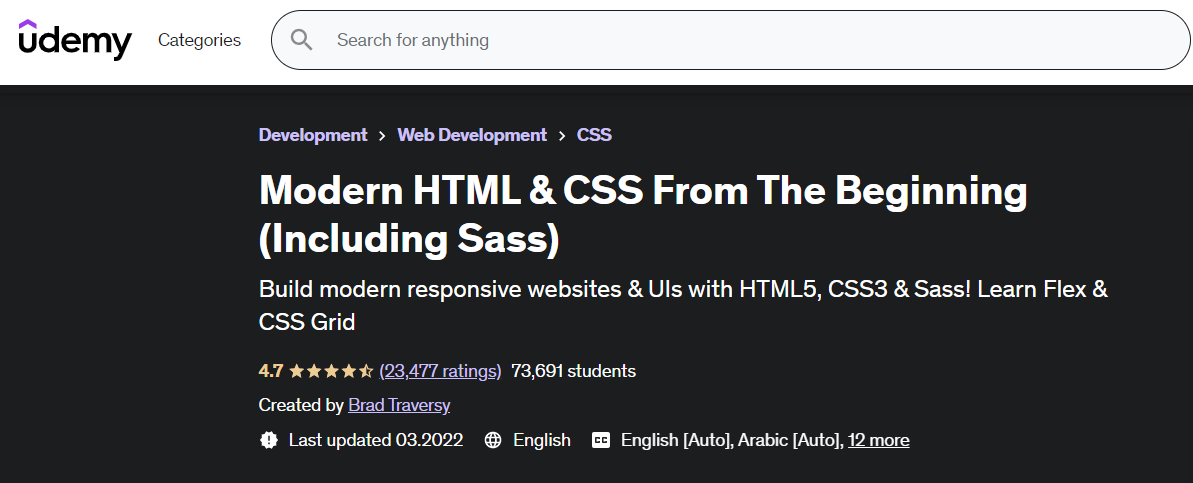
Task: Click the course title heading
Action: click(643, 214)
